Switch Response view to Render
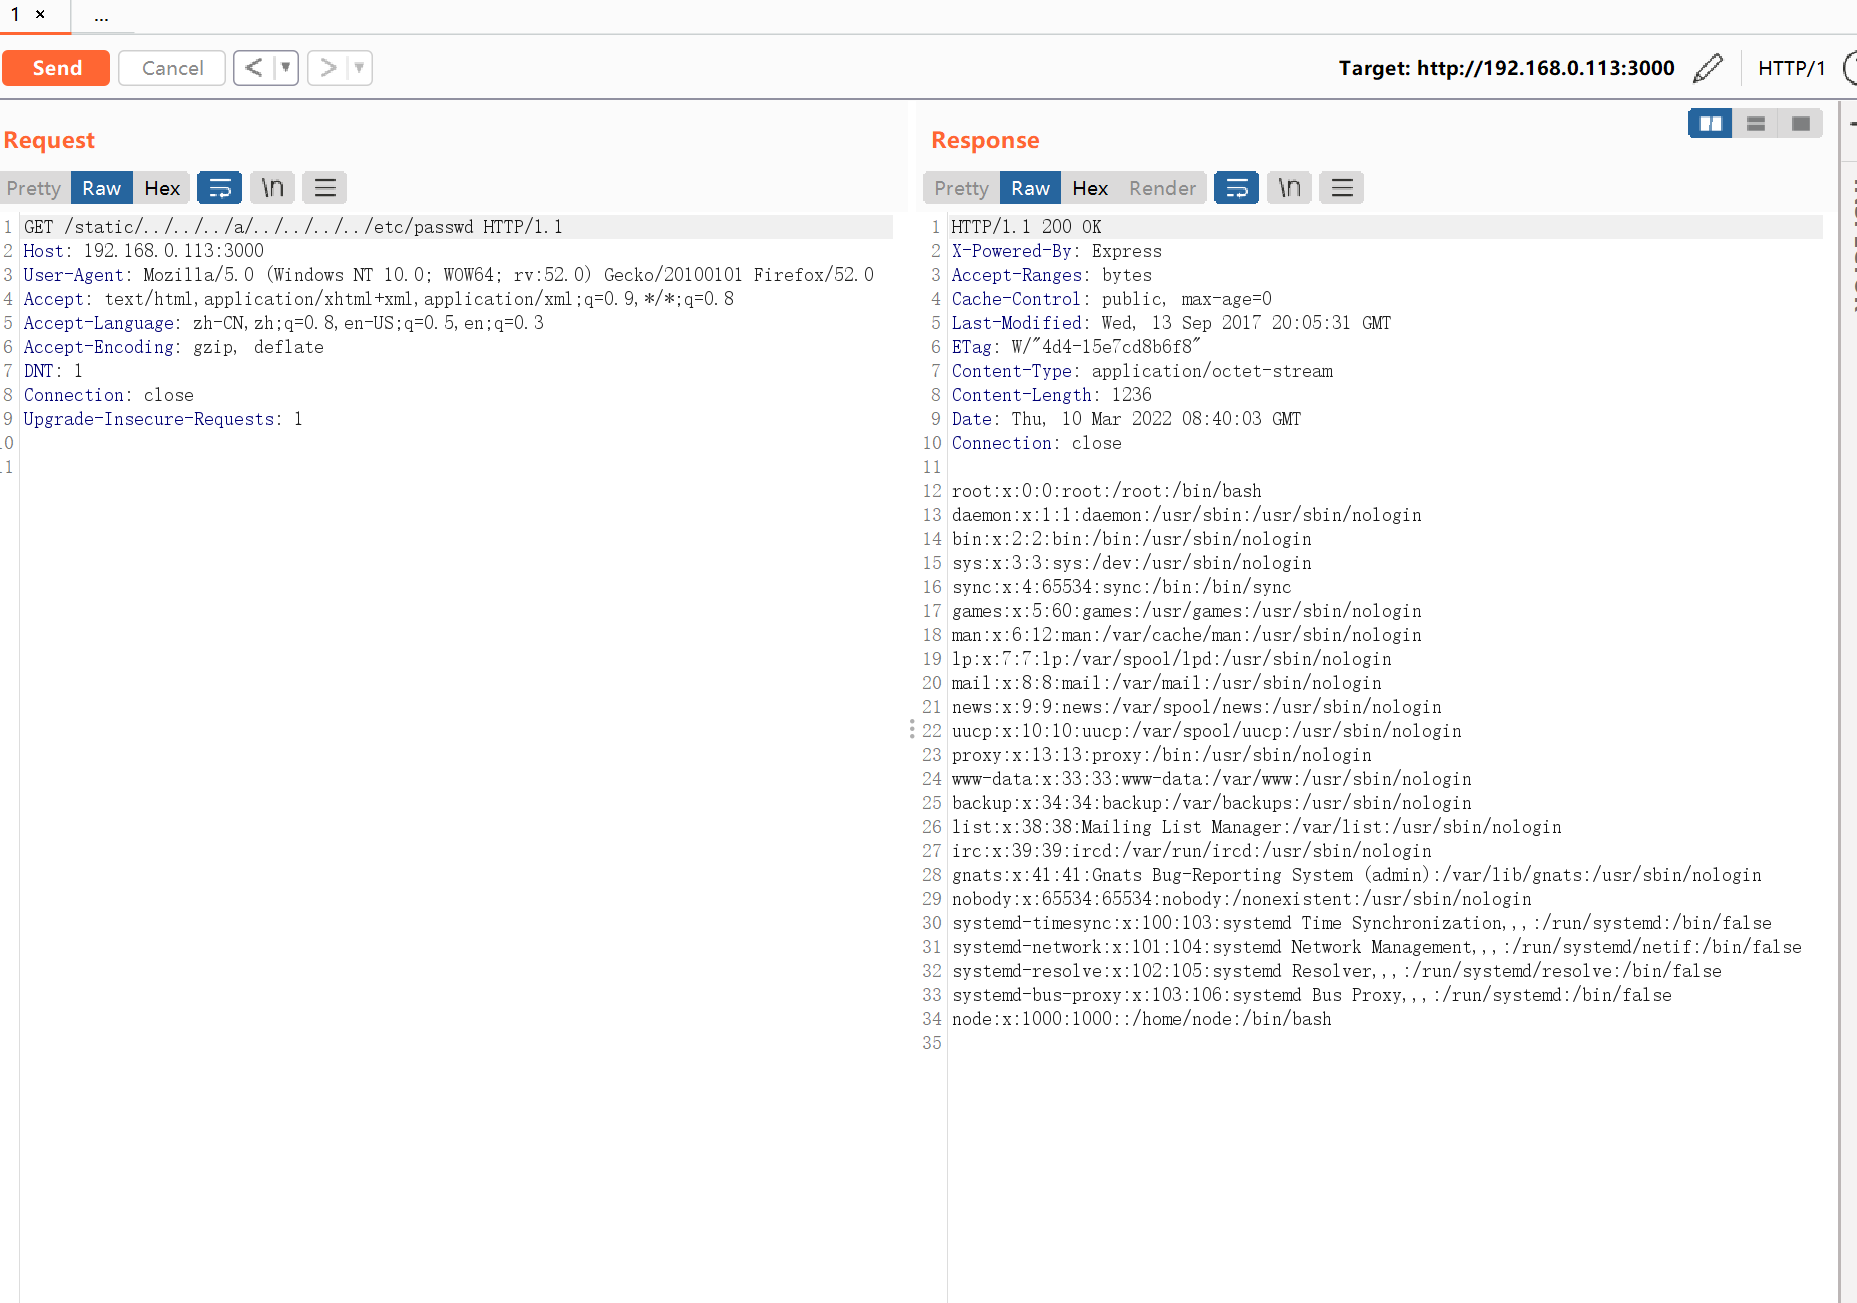The width and height of the screenshot is (1857, 1303). [x=1162, y=188]
